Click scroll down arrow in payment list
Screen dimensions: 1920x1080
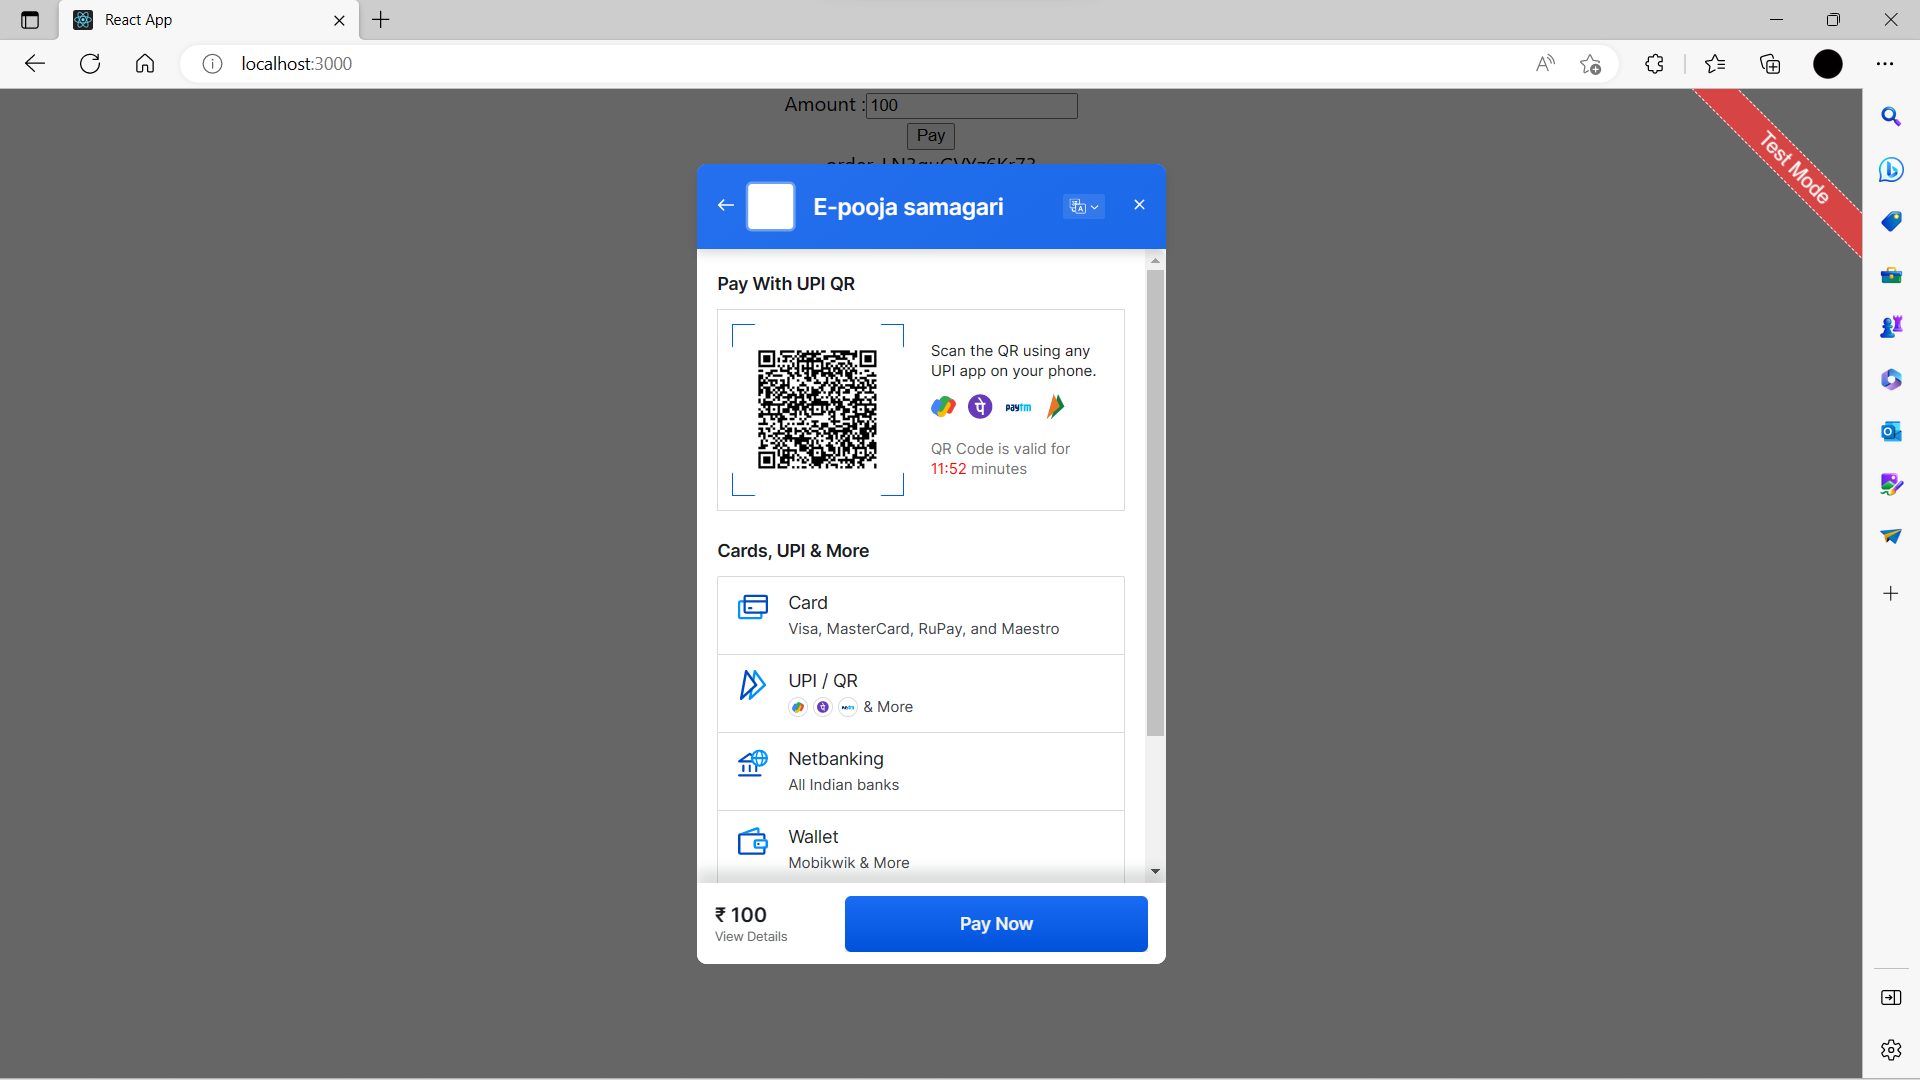(1155, 872)
